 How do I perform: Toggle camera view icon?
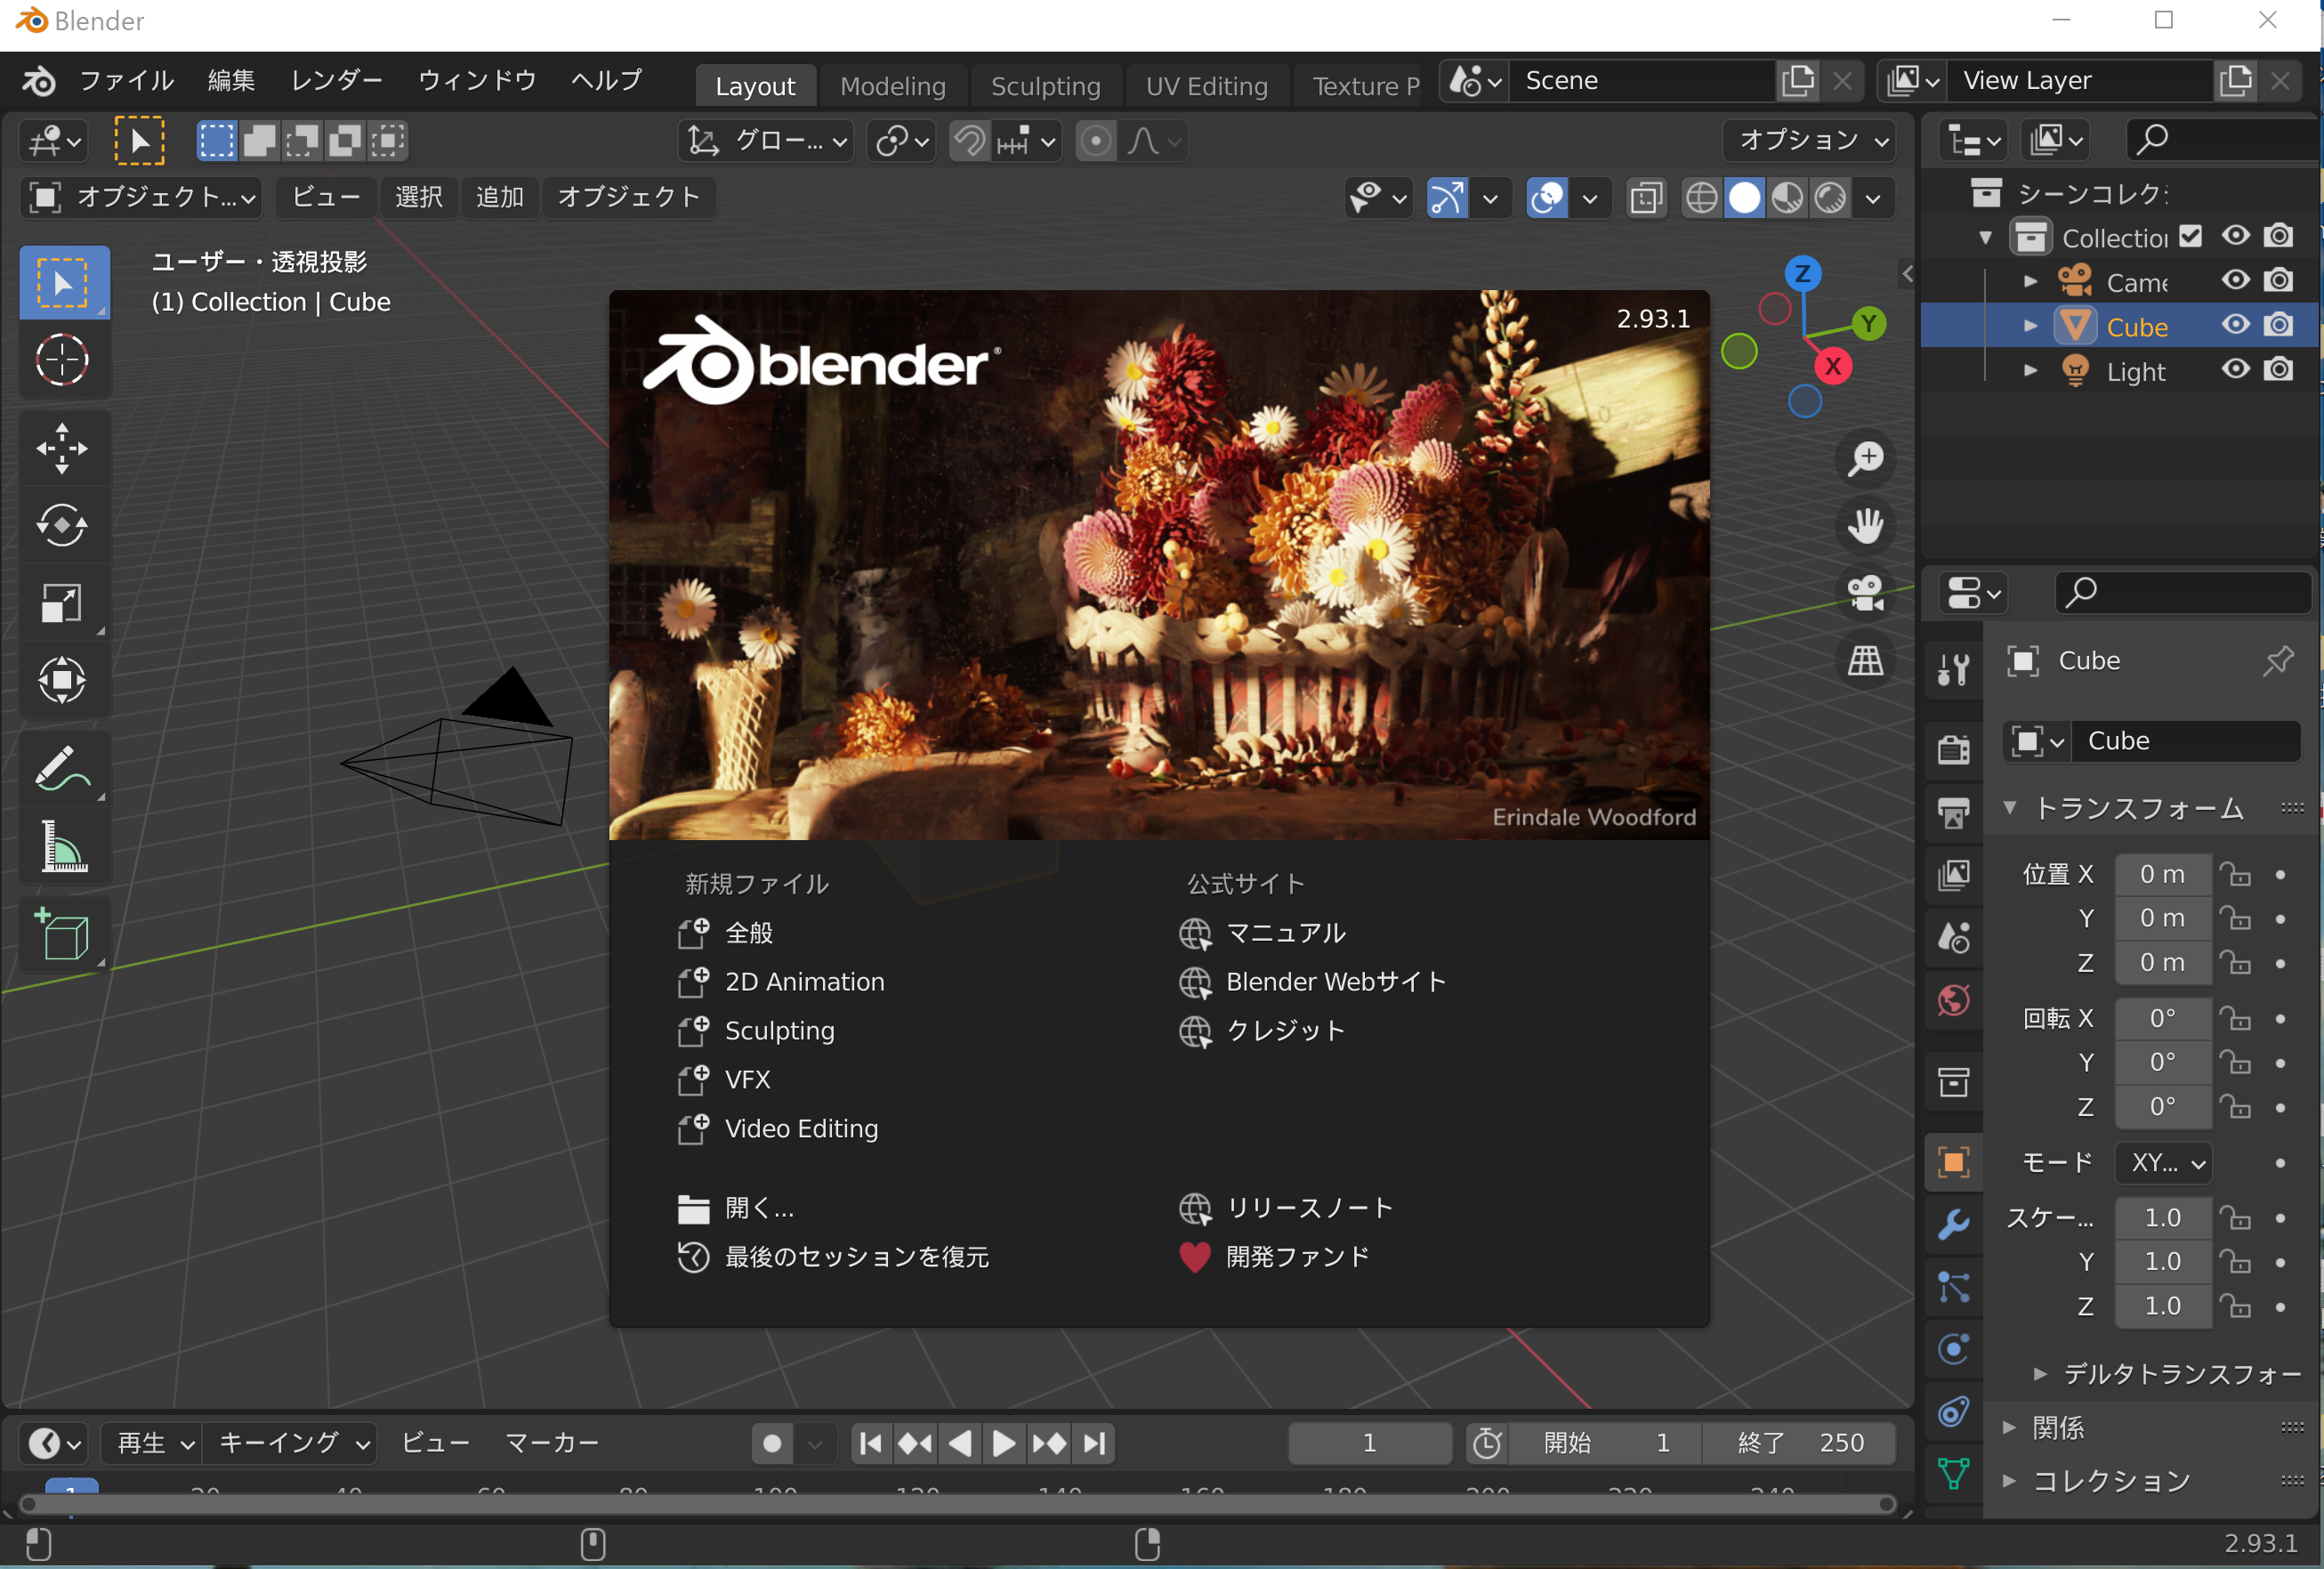click(1866, 593)
